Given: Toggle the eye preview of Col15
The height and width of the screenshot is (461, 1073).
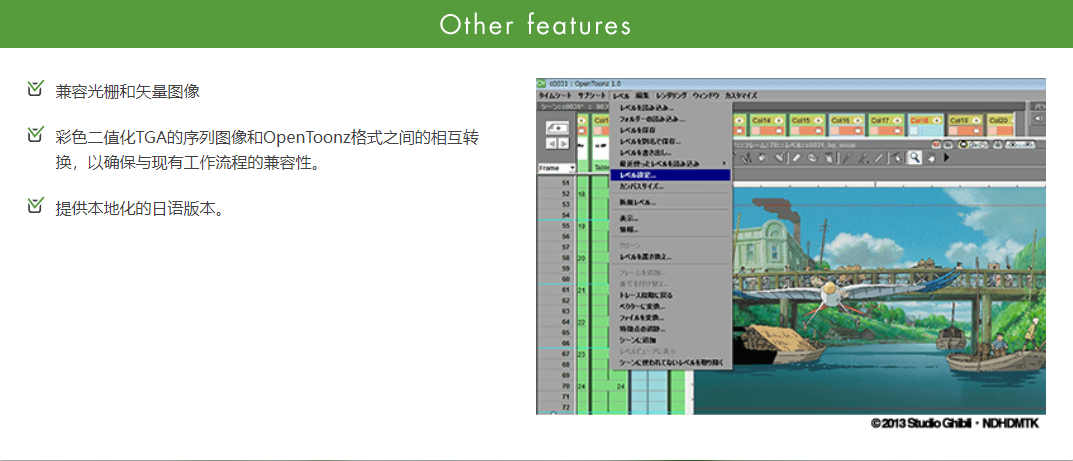Looking at the screenshot, I should point(818,120).
